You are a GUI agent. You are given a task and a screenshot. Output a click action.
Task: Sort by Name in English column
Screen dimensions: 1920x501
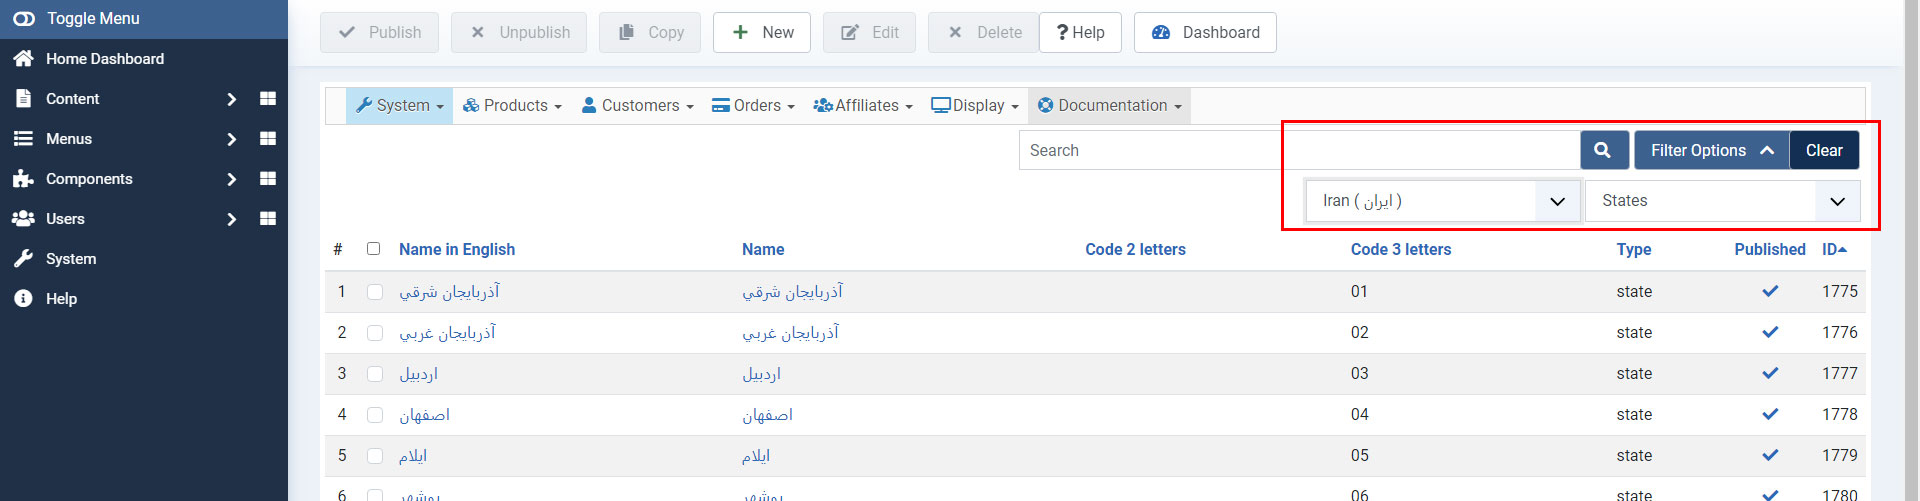pyautogui.click(x=457, y=250)
